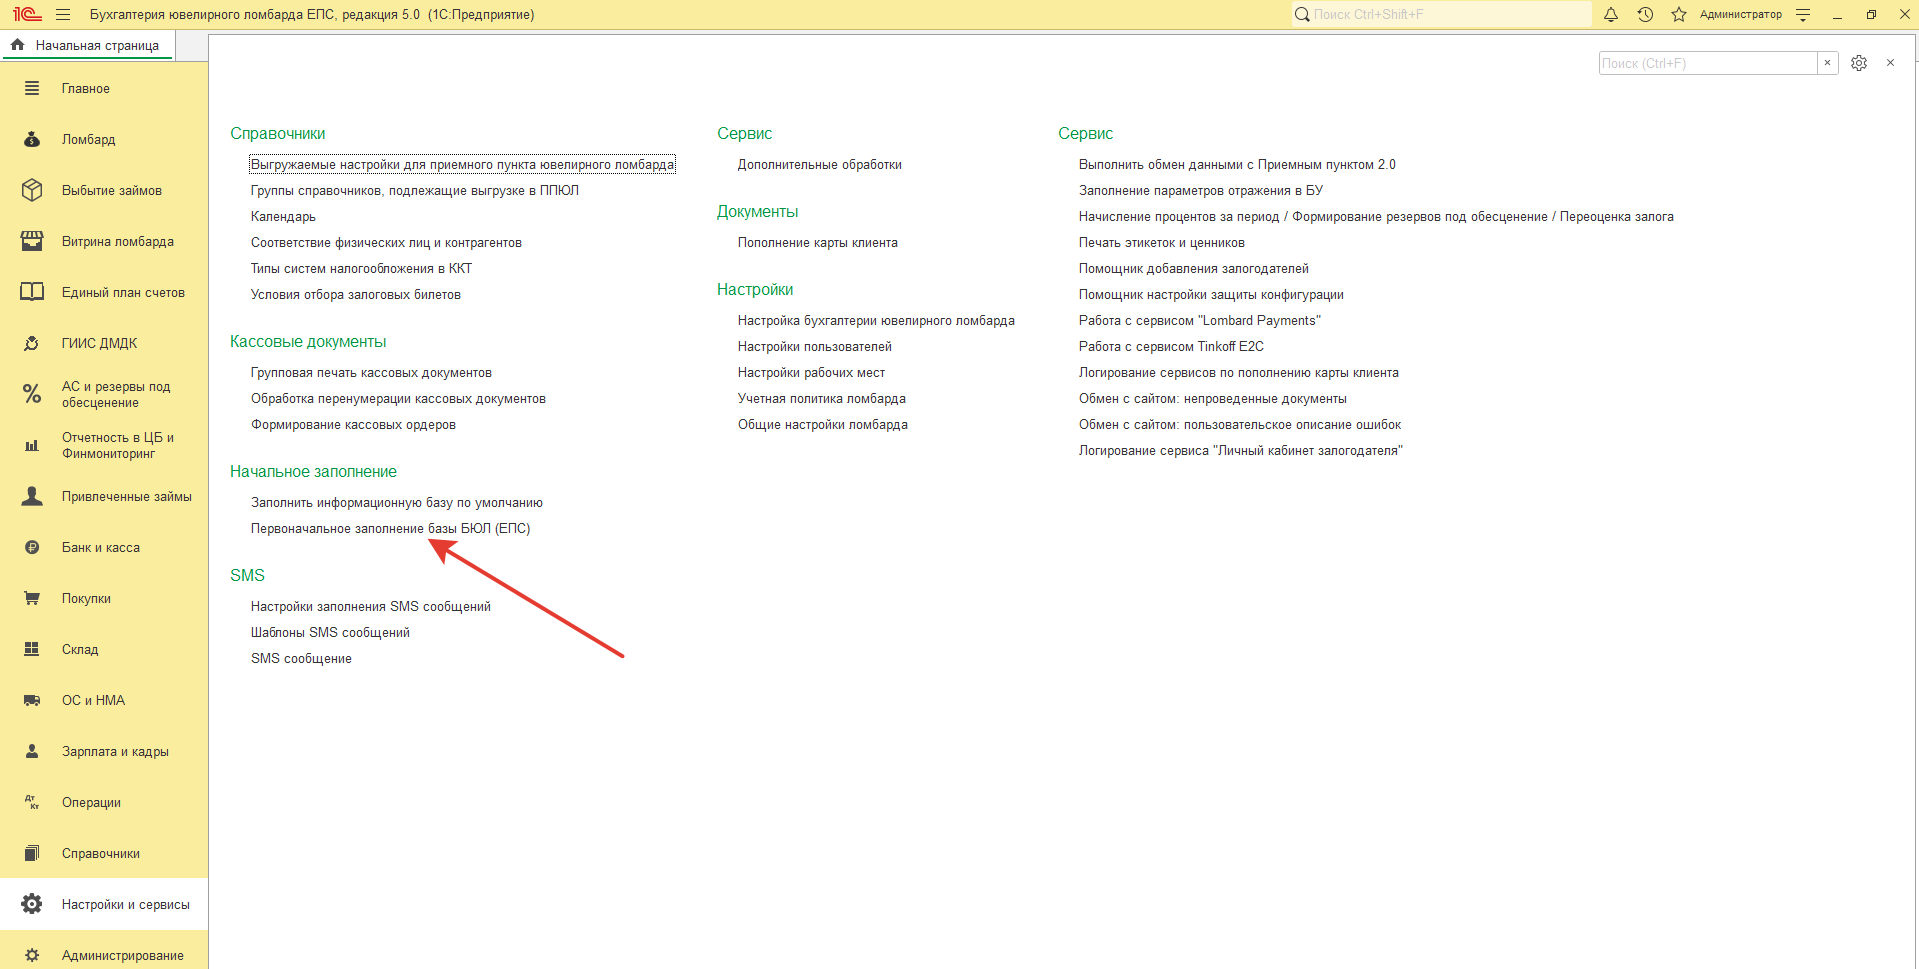Open Настройка бухгалтерии ювелирного ломбарда
Screen dimensions: 1919x969
876,321
